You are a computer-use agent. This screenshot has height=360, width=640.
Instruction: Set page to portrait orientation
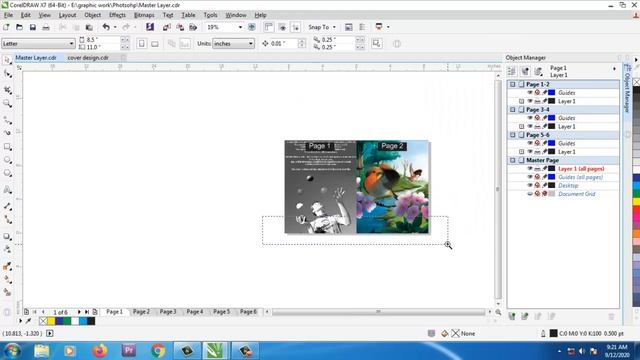pos(142,43)
